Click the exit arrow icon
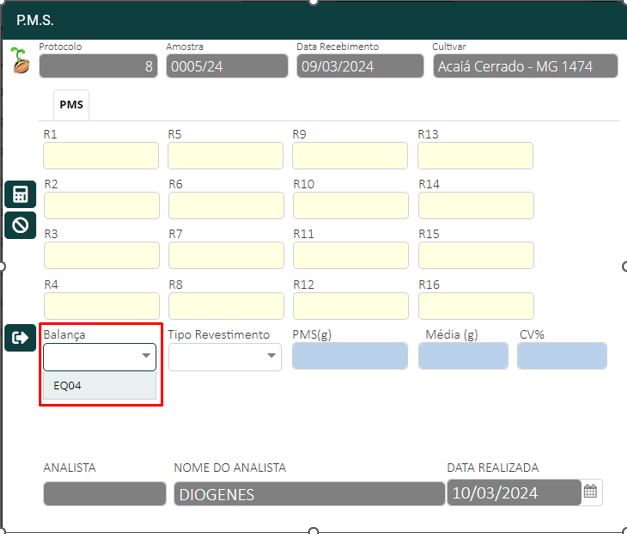Screen dimensions: 627x534 pos(20,338)
